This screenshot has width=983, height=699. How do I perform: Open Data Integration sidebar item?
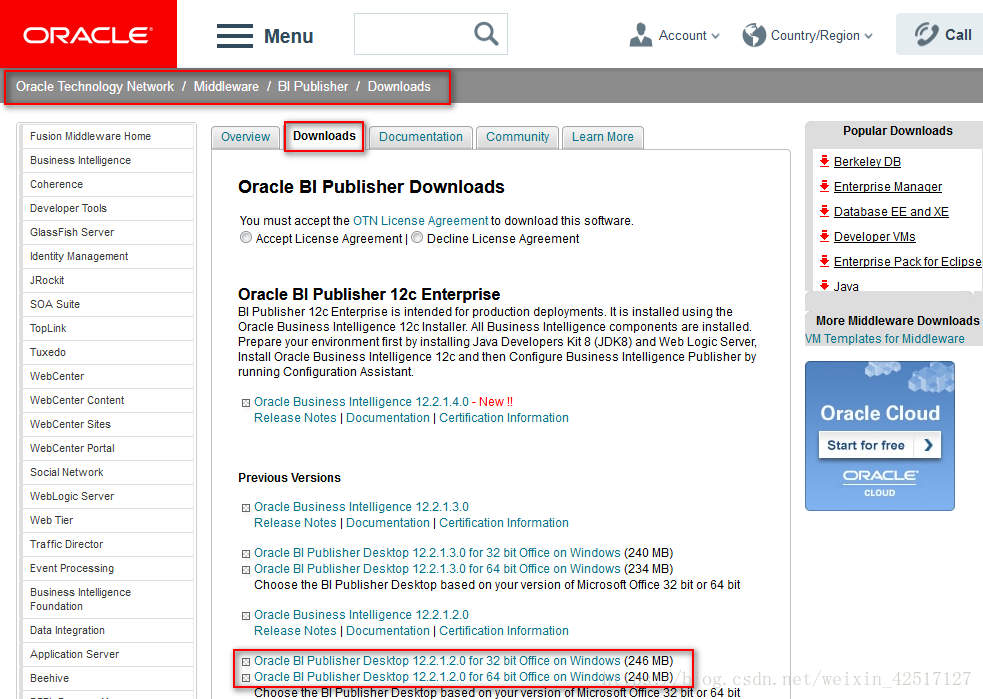click(108, 631)
